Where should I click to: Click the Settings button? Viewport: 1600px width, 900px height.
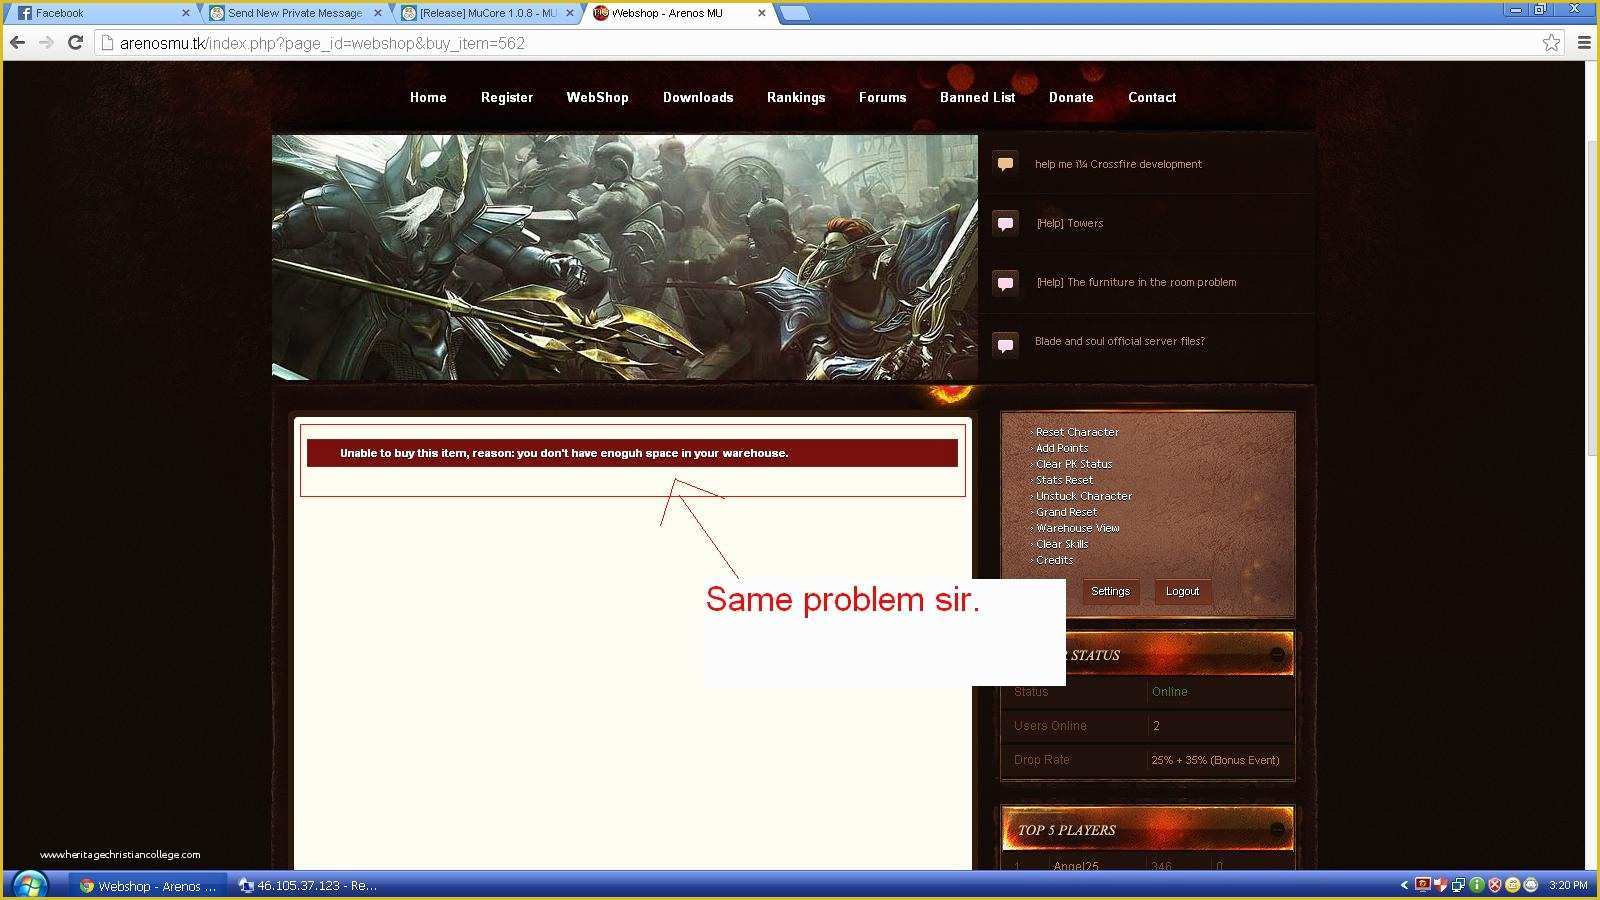1110,591
